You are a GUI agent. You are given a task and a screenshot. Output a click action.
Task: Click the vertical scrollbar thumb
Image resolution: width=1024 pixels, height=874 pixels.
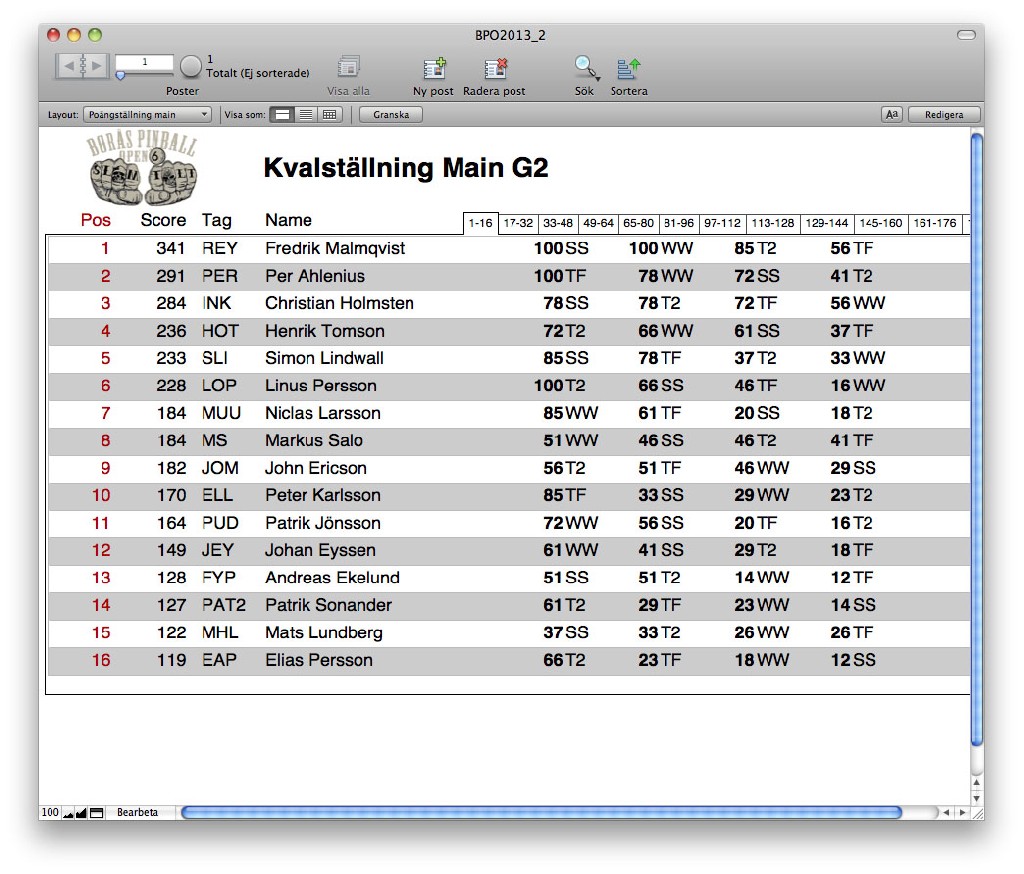(977, 439)
